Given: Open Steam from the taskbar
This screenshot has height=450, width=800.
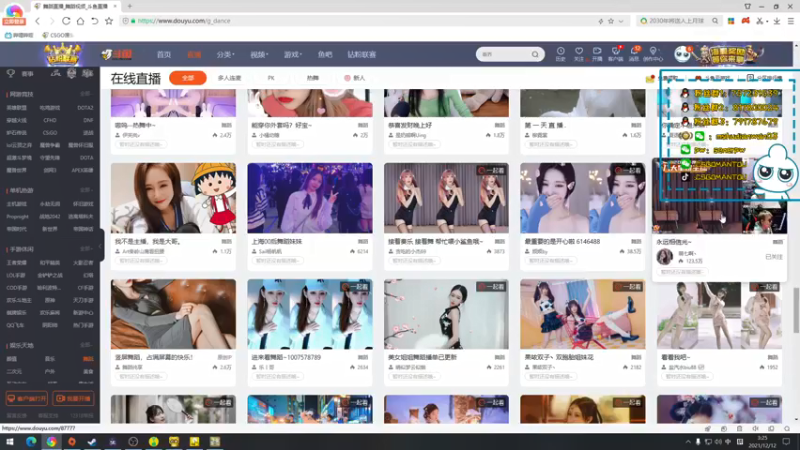Looking at the screenshot, I should point(92,442).
